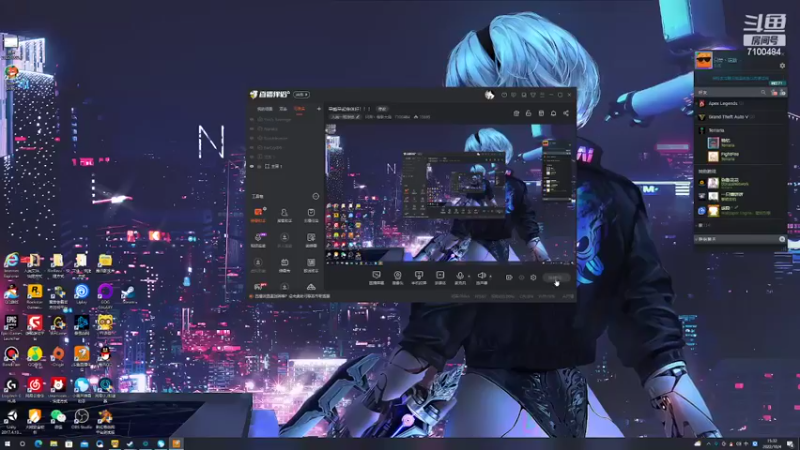Screen dimensions: 800x450
Task: Click user avatar in streaming app title bar
Action: pos(489,95)
